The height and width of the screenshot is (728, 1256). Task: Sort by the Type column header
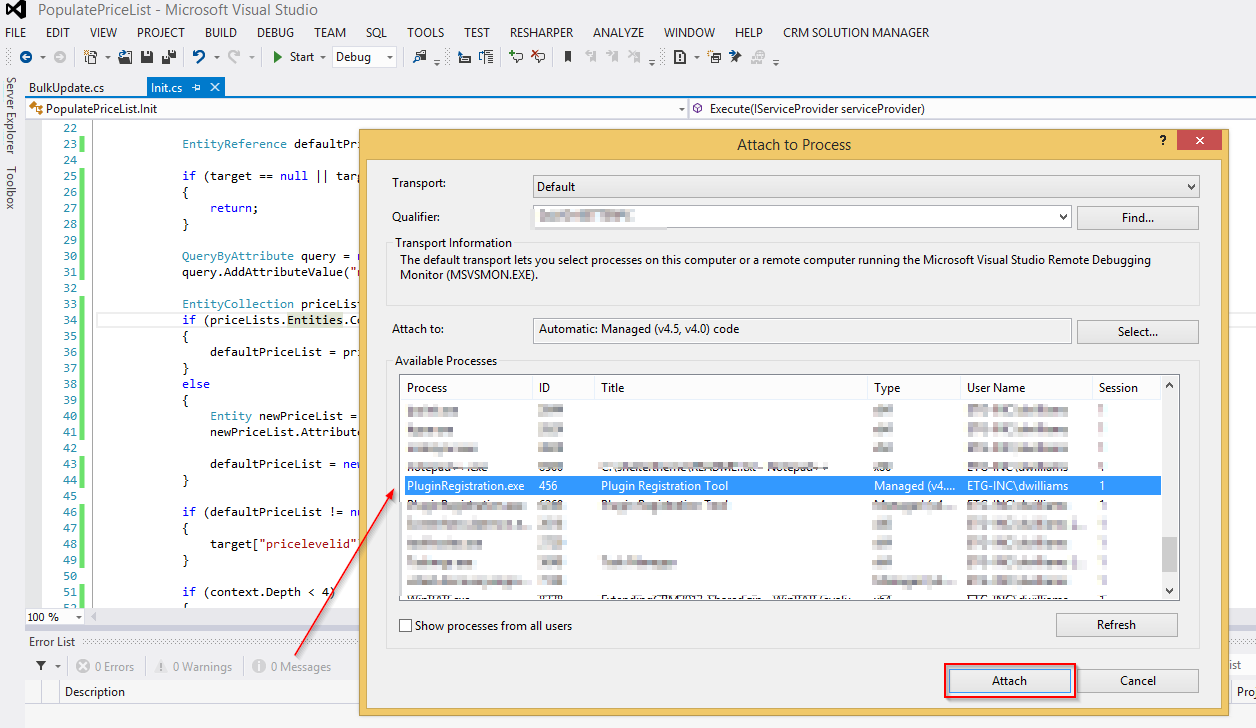[914, 388]
